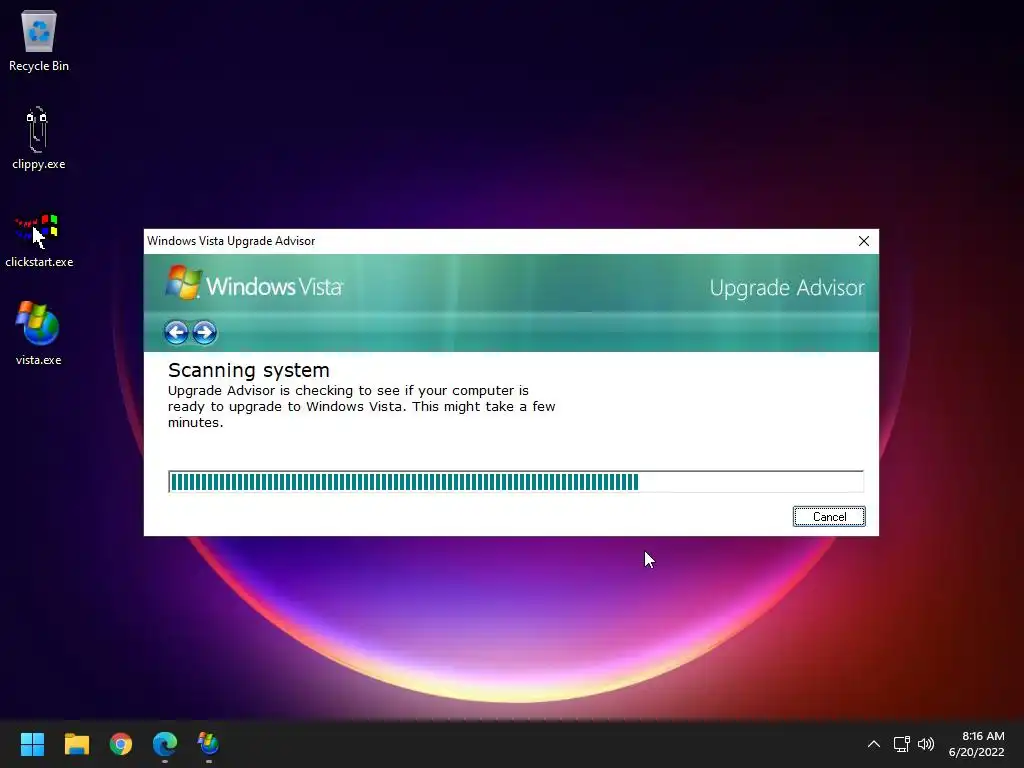
Task: Cancel the system scan
Action: (829, 517)
